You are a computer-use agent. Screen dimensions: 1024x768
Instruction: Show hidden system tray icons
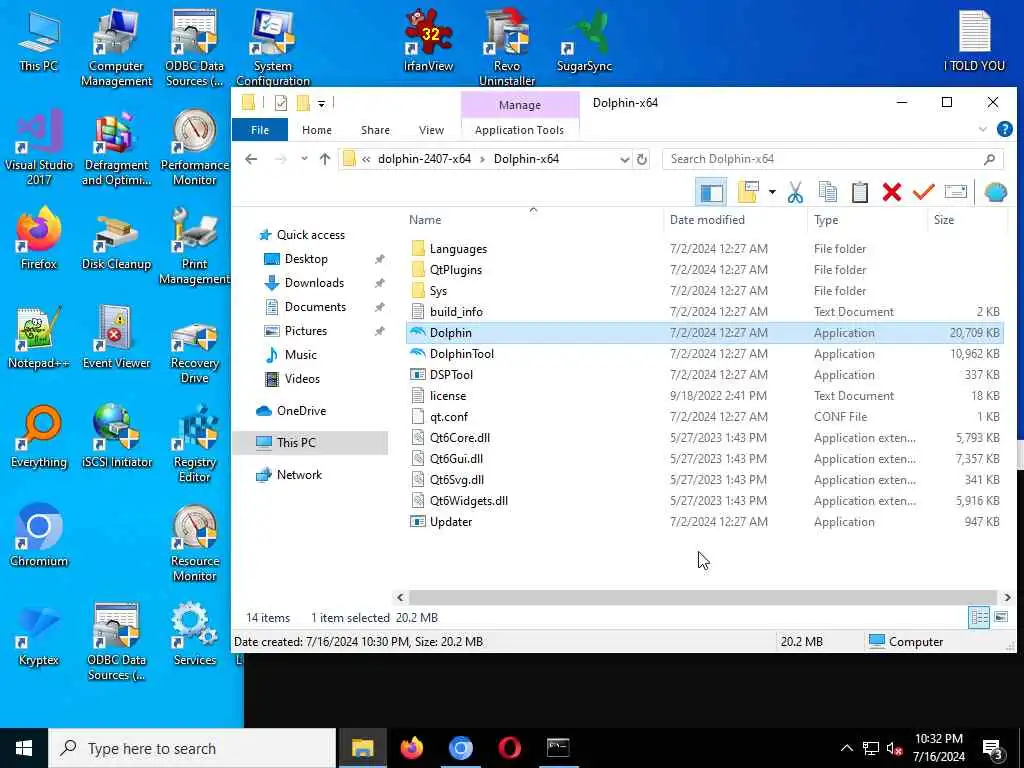pyautogui.click(x=846, y=748)
